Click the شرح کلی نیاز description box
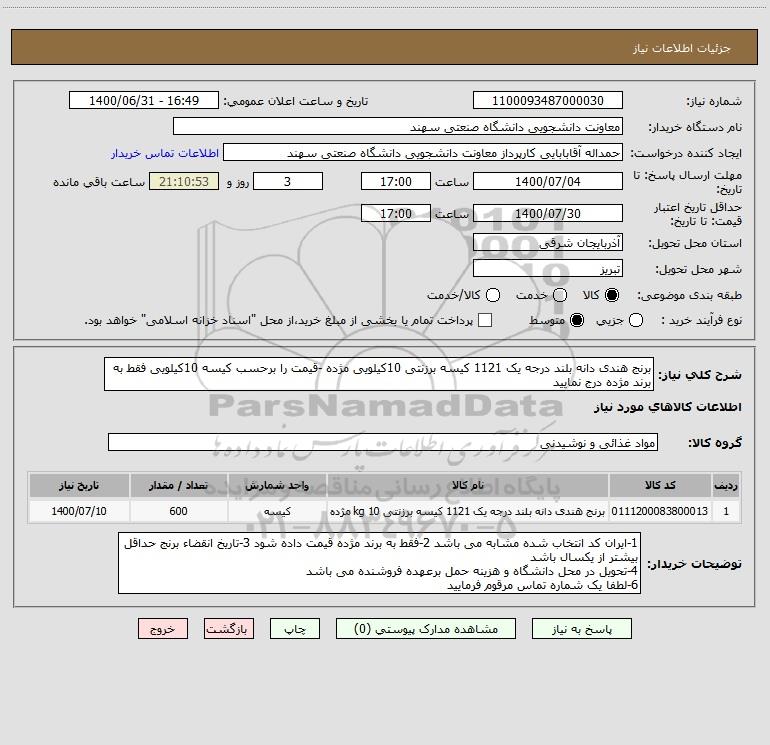The width and height of the screenshot is (770, 745). pos(379,374)
